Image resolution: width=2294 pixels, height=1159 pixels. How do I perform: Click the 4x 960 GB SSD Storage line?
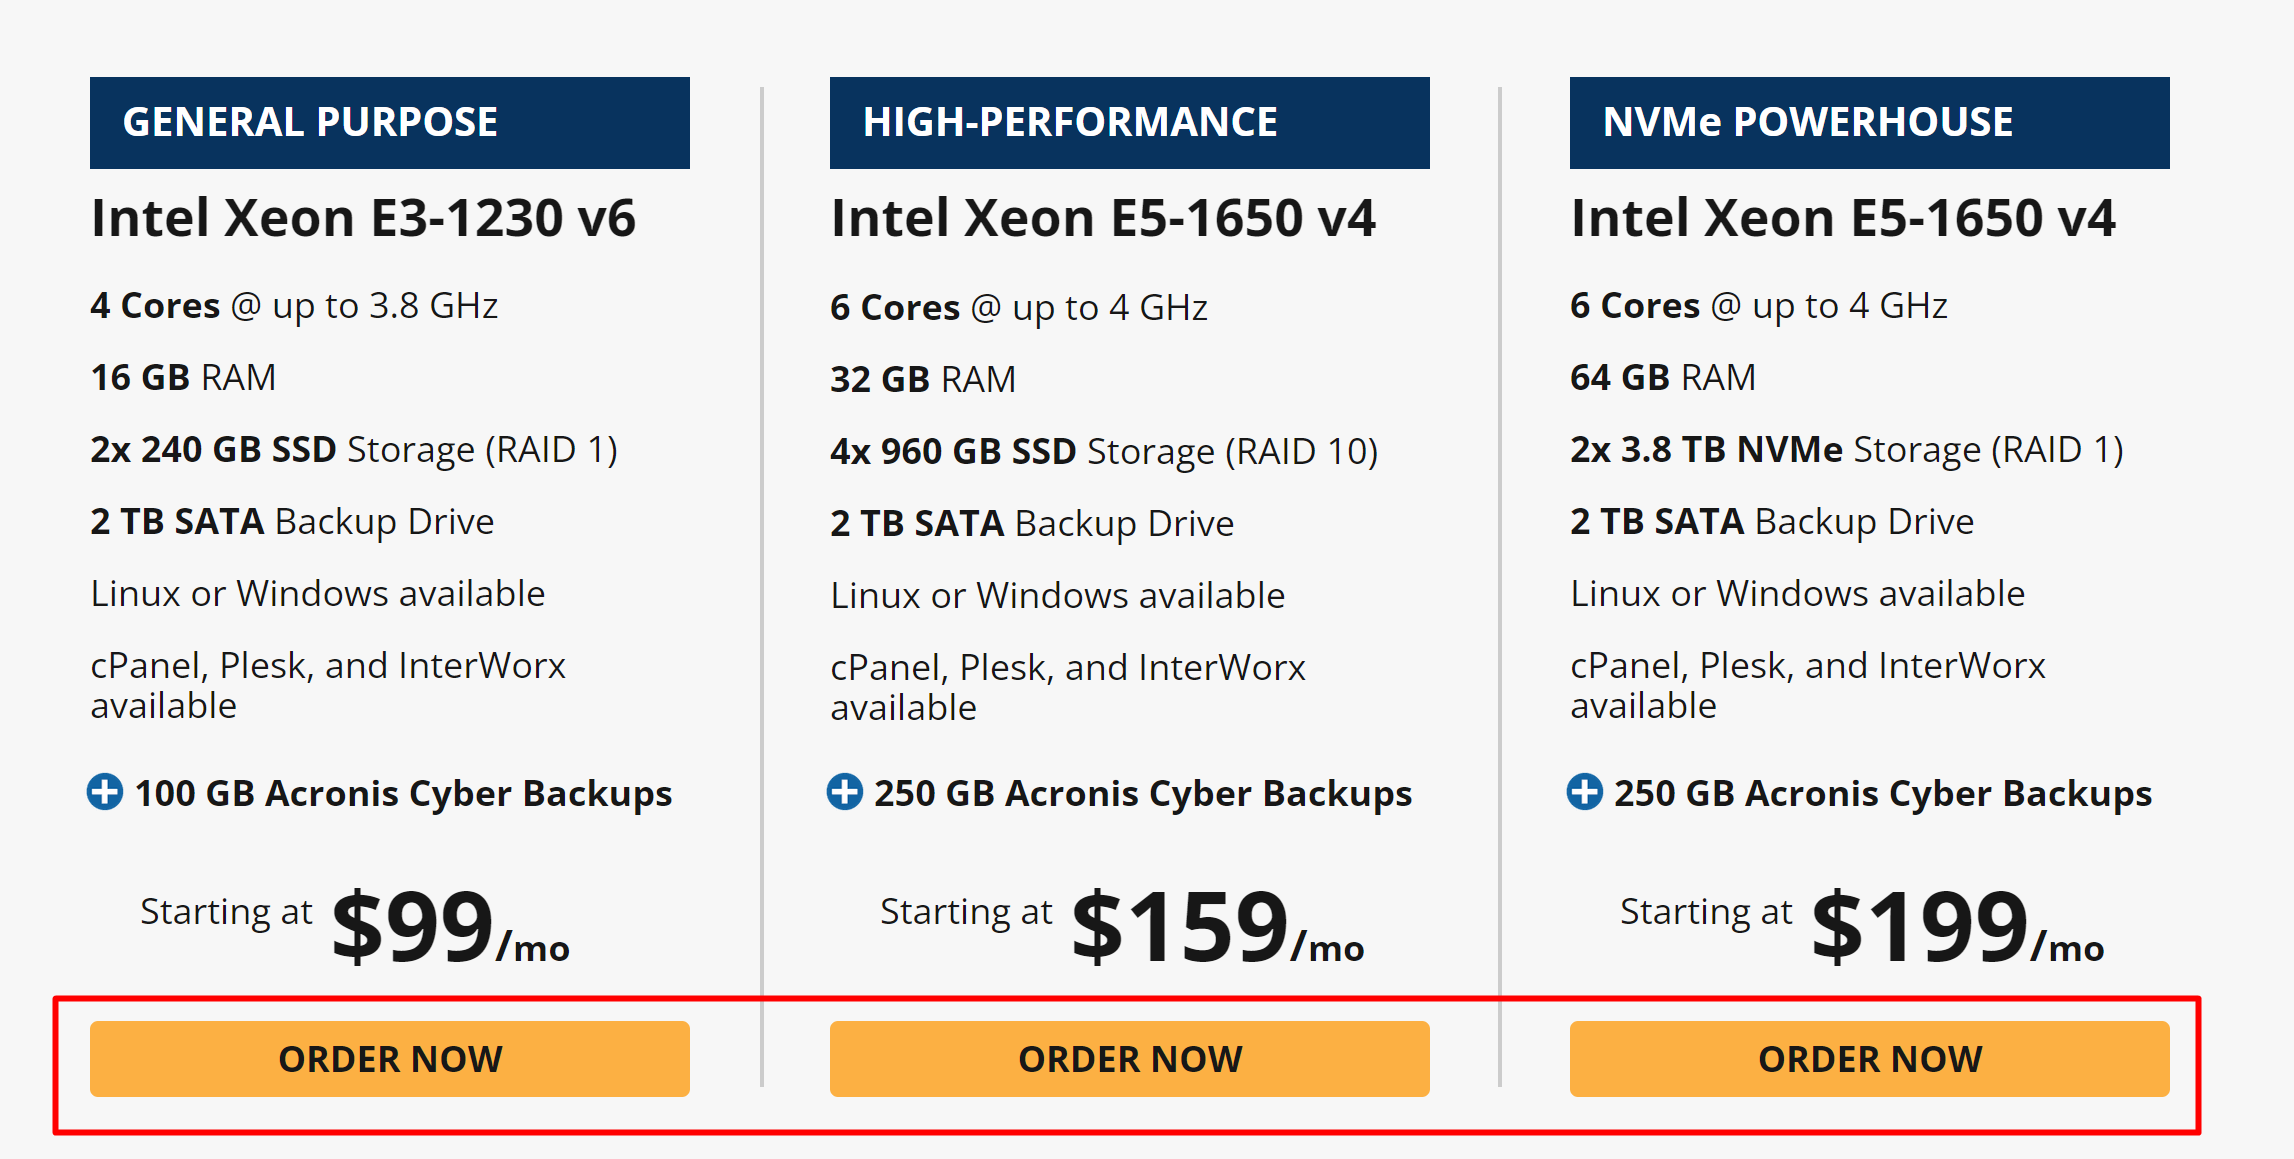[x=1104, y=452]
